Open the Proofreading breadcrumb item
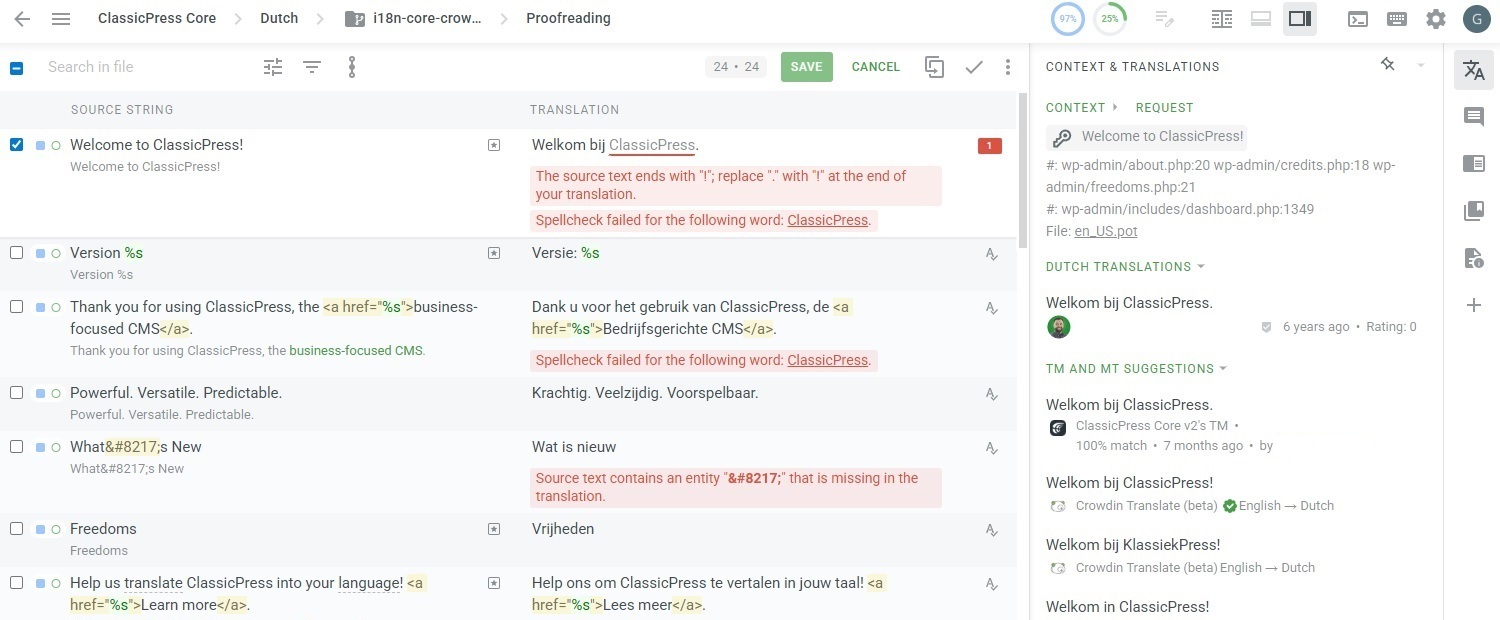The image size is (1500, 620). coord(568,18)
